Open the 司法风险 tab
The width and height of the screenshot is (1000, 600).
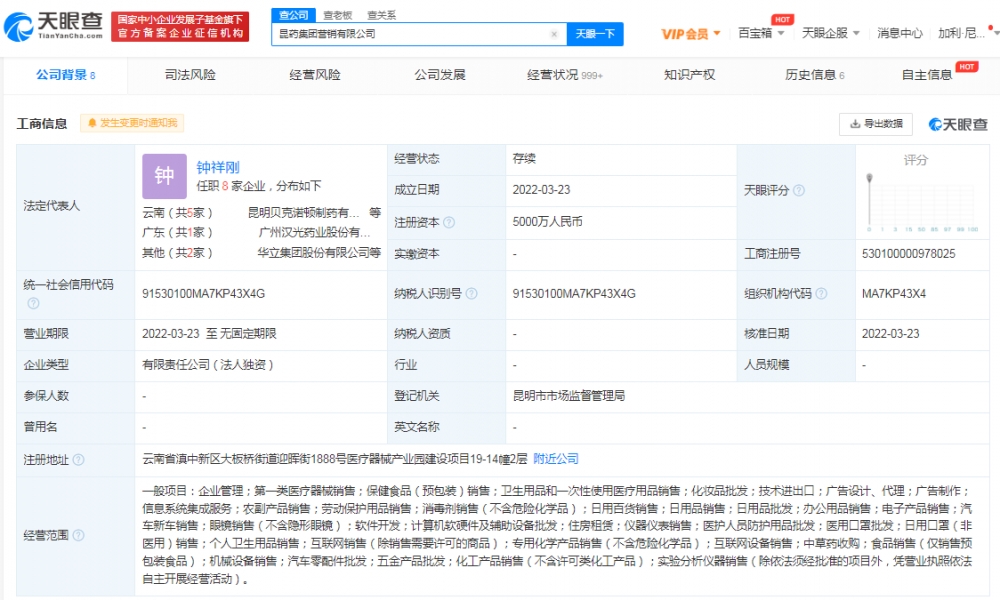click(x=190, y=75)
